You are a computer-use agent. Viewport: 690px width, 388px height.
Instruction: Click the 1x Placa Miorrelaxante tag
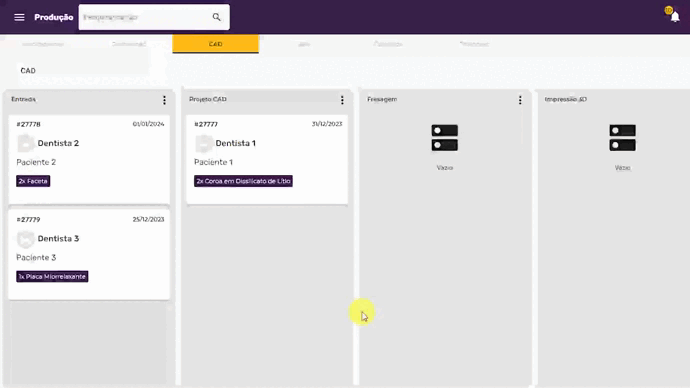tap(52, 276)
